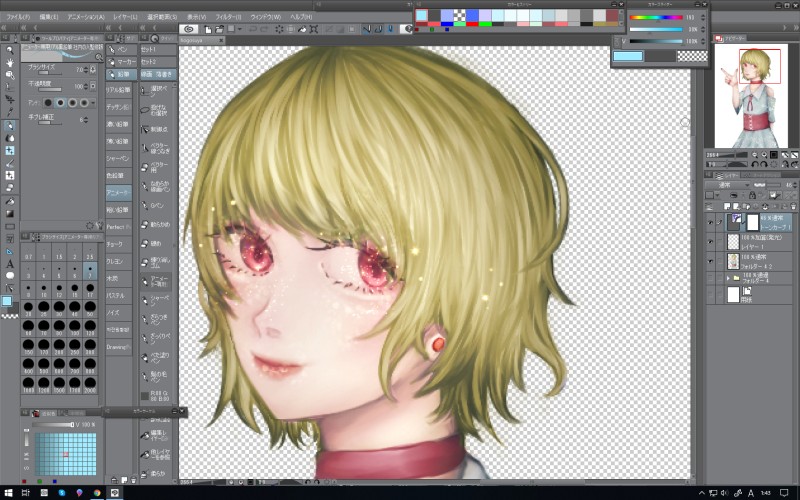Click the Clip Studio launcher icon in the command bar
800x500 pixels.
tap(189, 29)
